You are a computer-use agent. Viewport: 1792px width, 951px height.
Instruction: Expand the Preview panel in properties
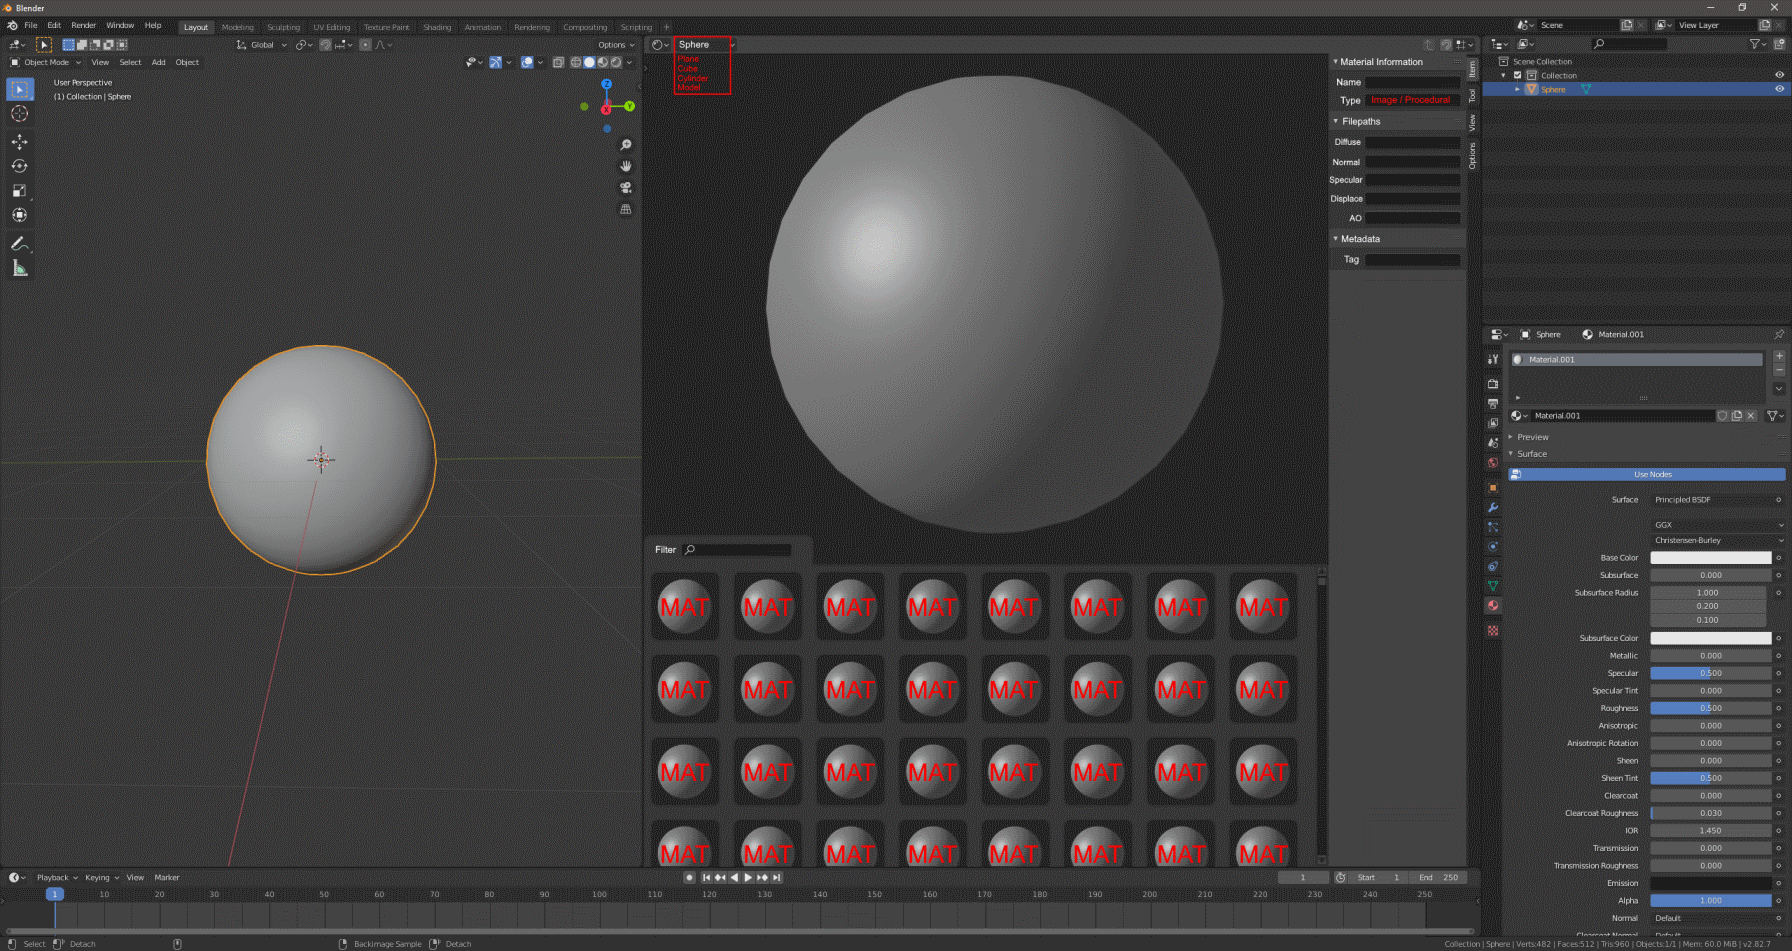coord(1531,437)
